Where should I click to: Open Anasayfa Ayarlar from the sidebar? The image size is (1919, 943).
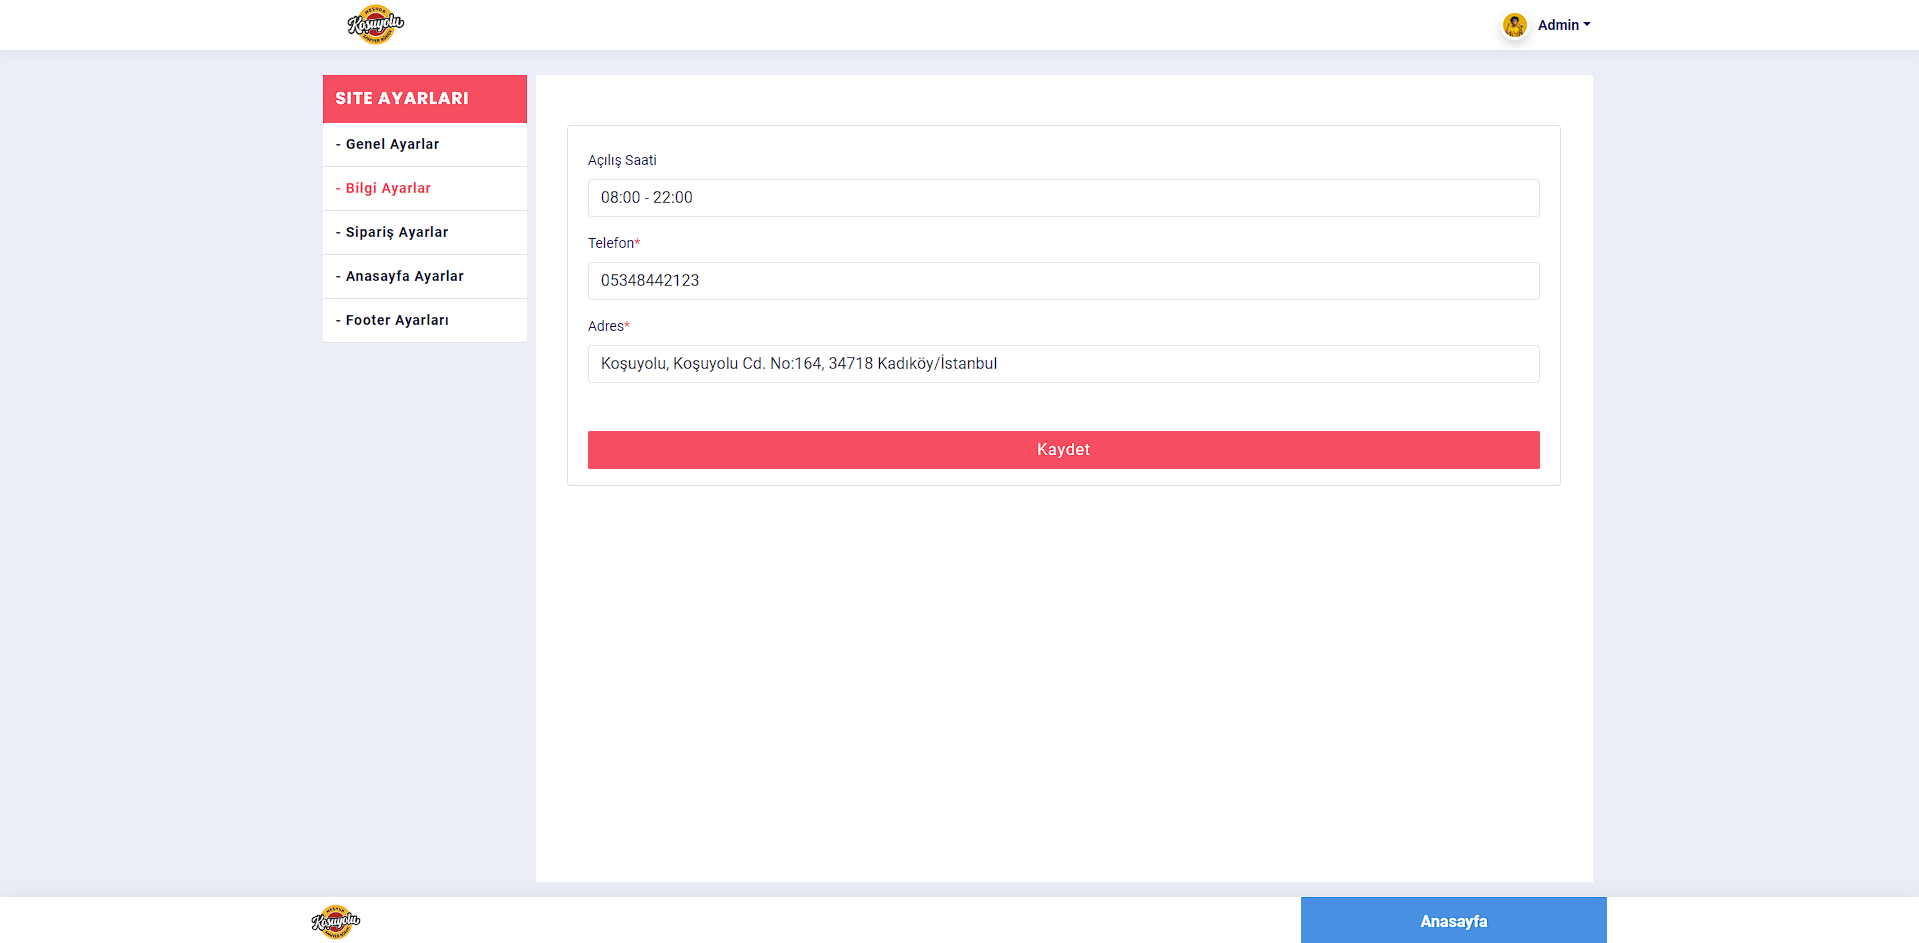404,276
